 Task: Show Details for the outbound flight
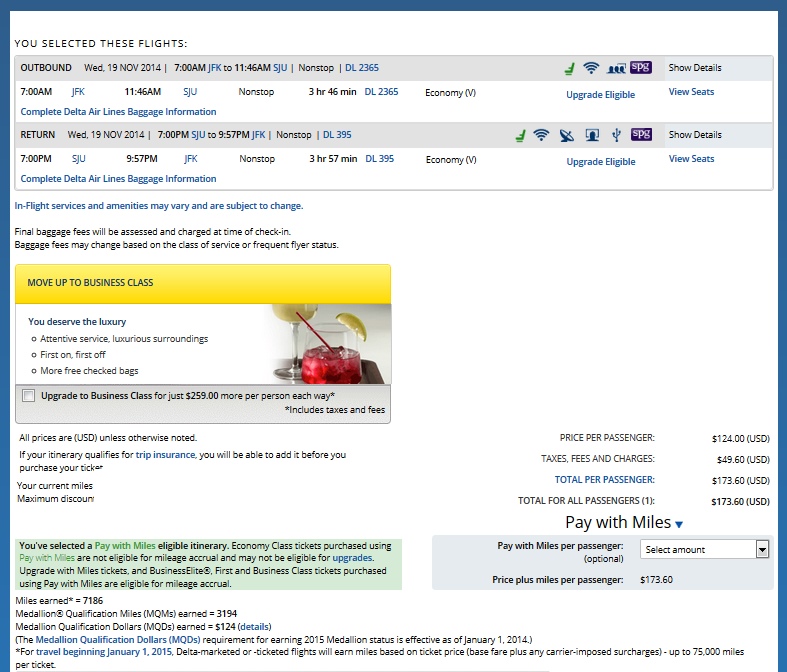click(x=695, y=68)
